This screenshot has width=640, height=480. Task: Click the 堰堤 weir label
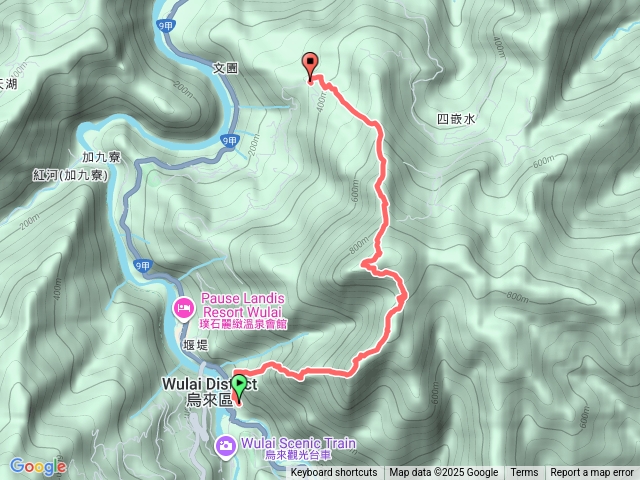[x=196, y=345]
